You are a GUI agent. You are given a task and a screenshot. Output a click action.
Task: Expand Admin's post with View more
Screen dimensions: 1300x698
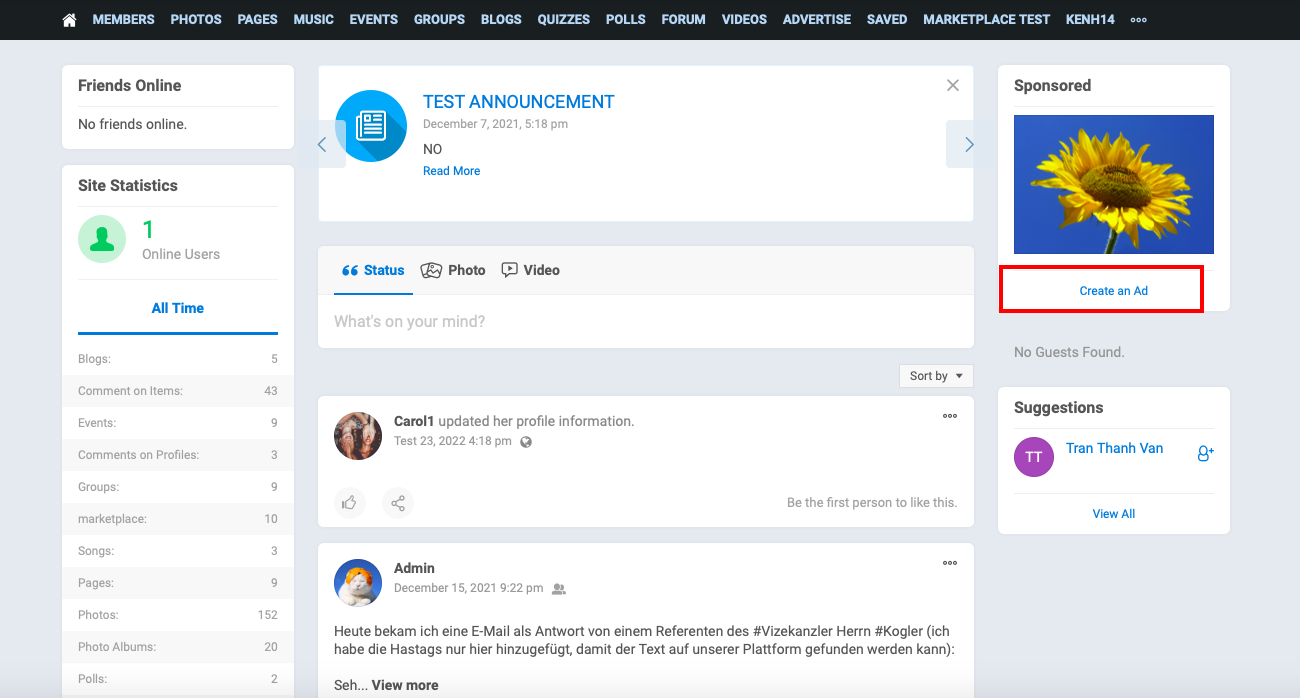click(405, 685)
